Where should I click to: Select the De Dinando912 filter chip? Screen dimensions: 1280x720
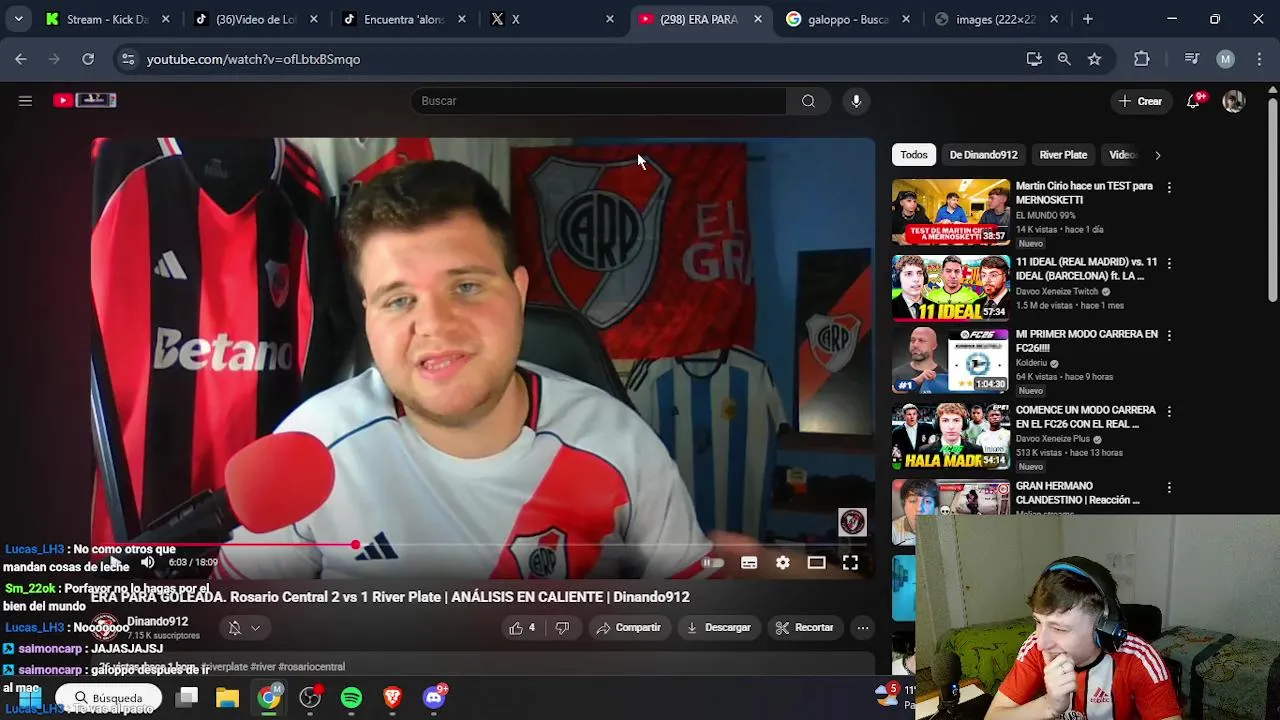pos(983,155)
